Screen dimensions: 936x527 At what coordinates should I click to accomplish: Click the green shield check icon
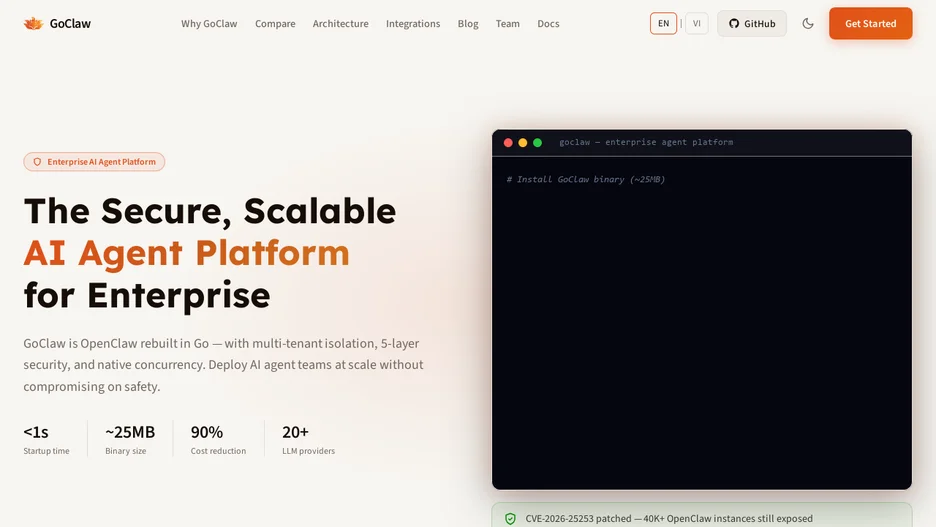510,519
